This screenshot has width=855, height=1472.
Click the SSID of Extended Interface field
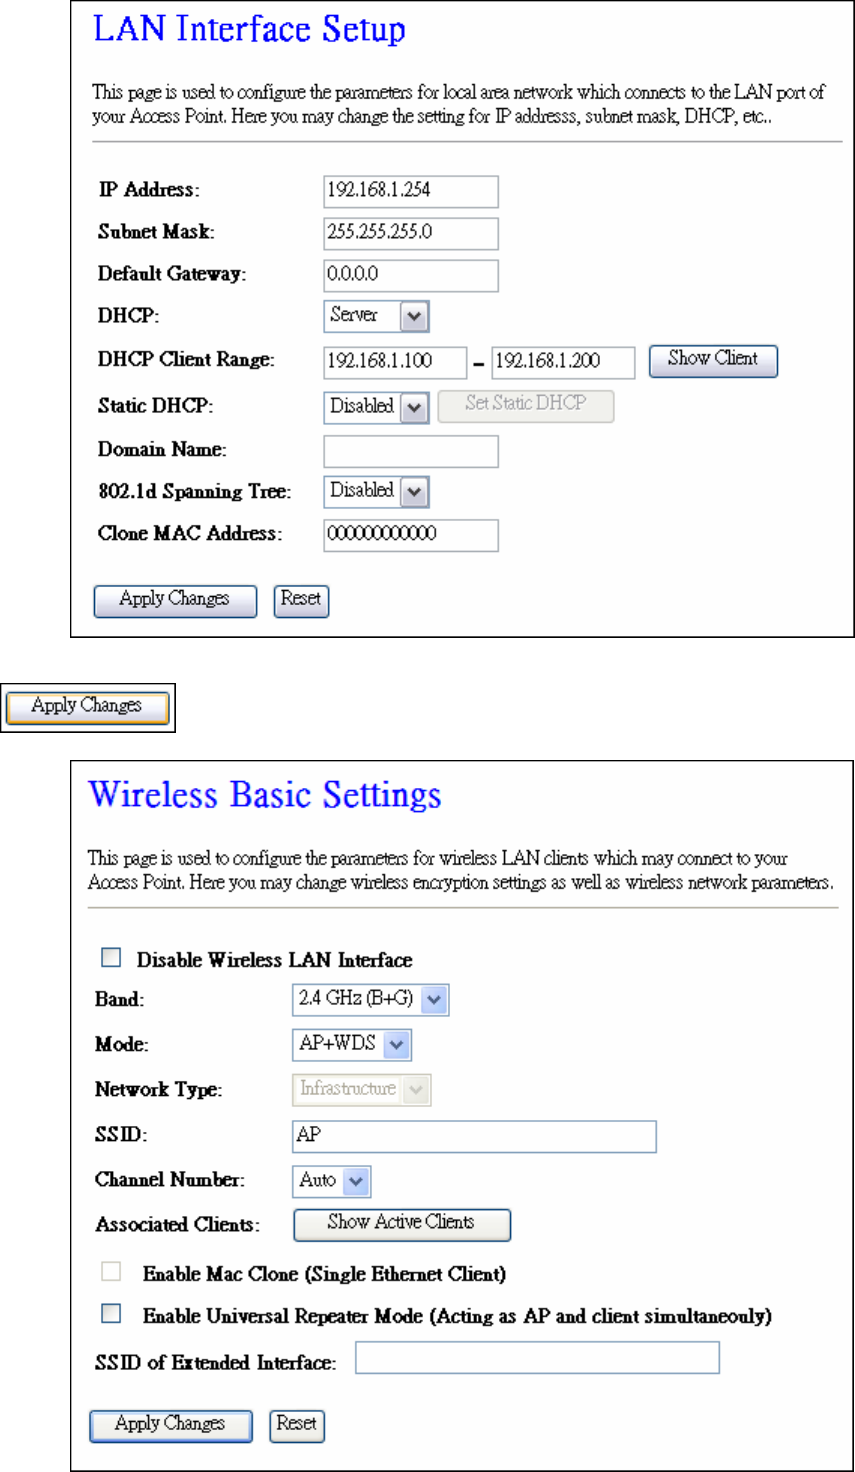(537, 1358)
